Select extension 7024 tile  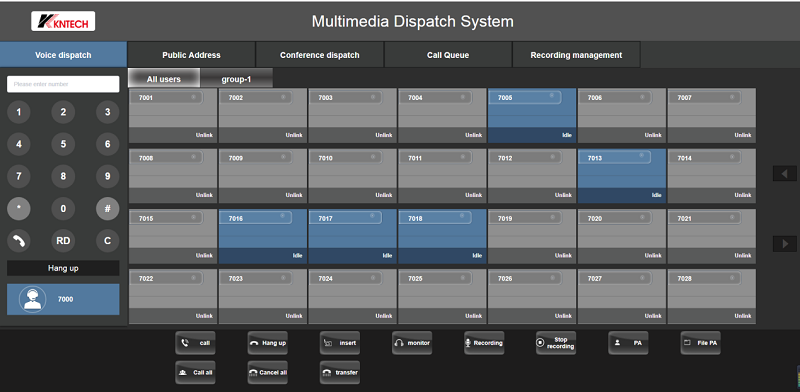point(353,297)
